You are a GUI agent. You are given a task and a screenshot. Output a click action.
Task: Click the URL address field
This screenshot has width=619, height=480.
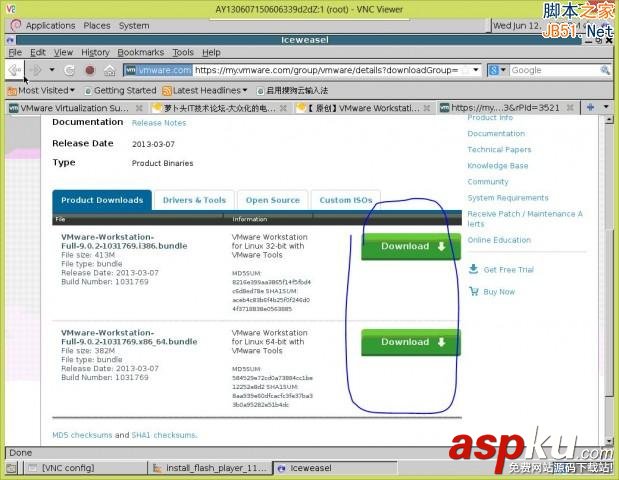point(326,70)
